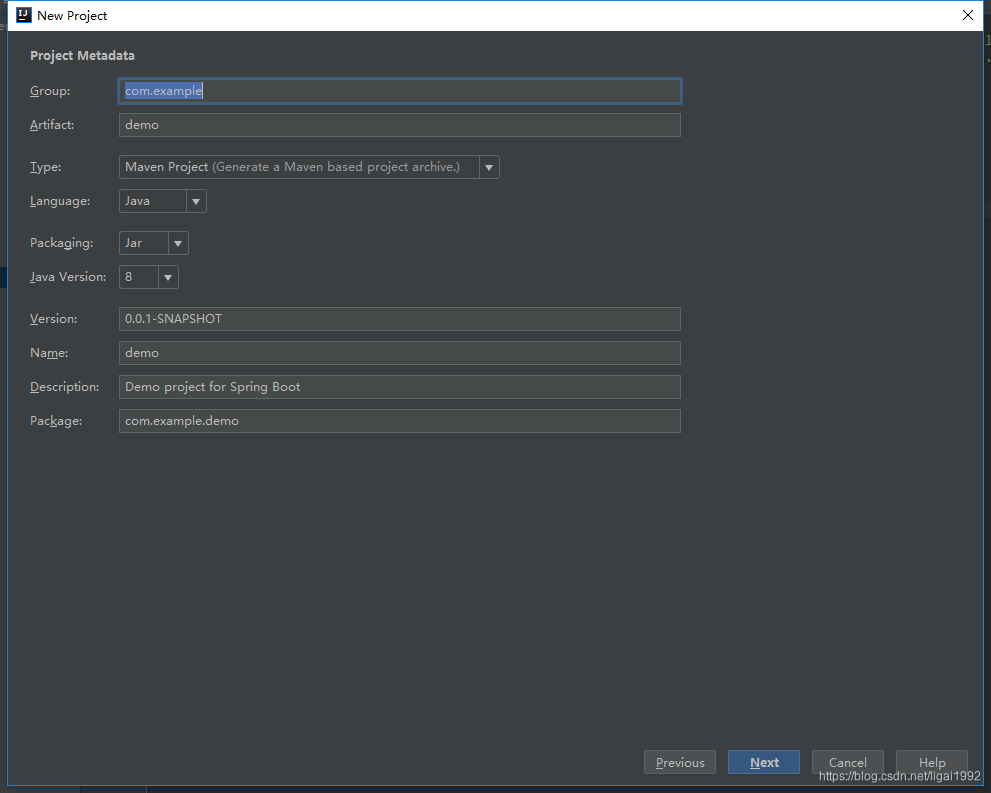Click the Group: label
The width and height of the screenshot is (991, 793).
coord(50,91)
